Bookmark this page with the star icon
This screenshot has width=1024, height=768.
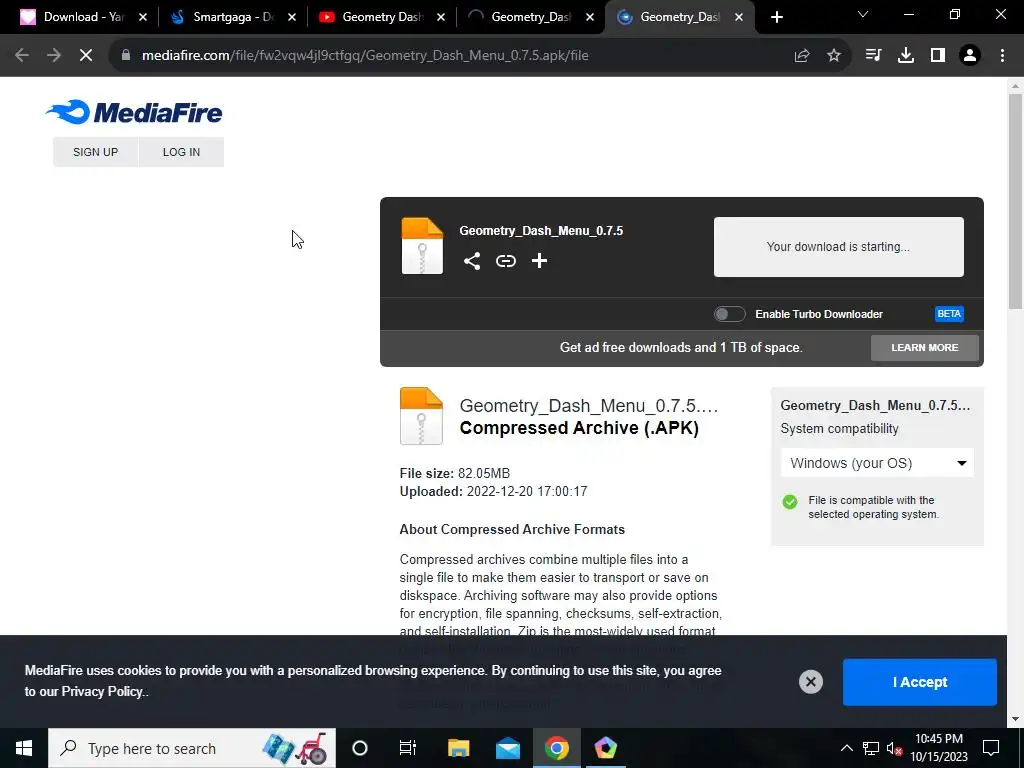pos(834,56)
